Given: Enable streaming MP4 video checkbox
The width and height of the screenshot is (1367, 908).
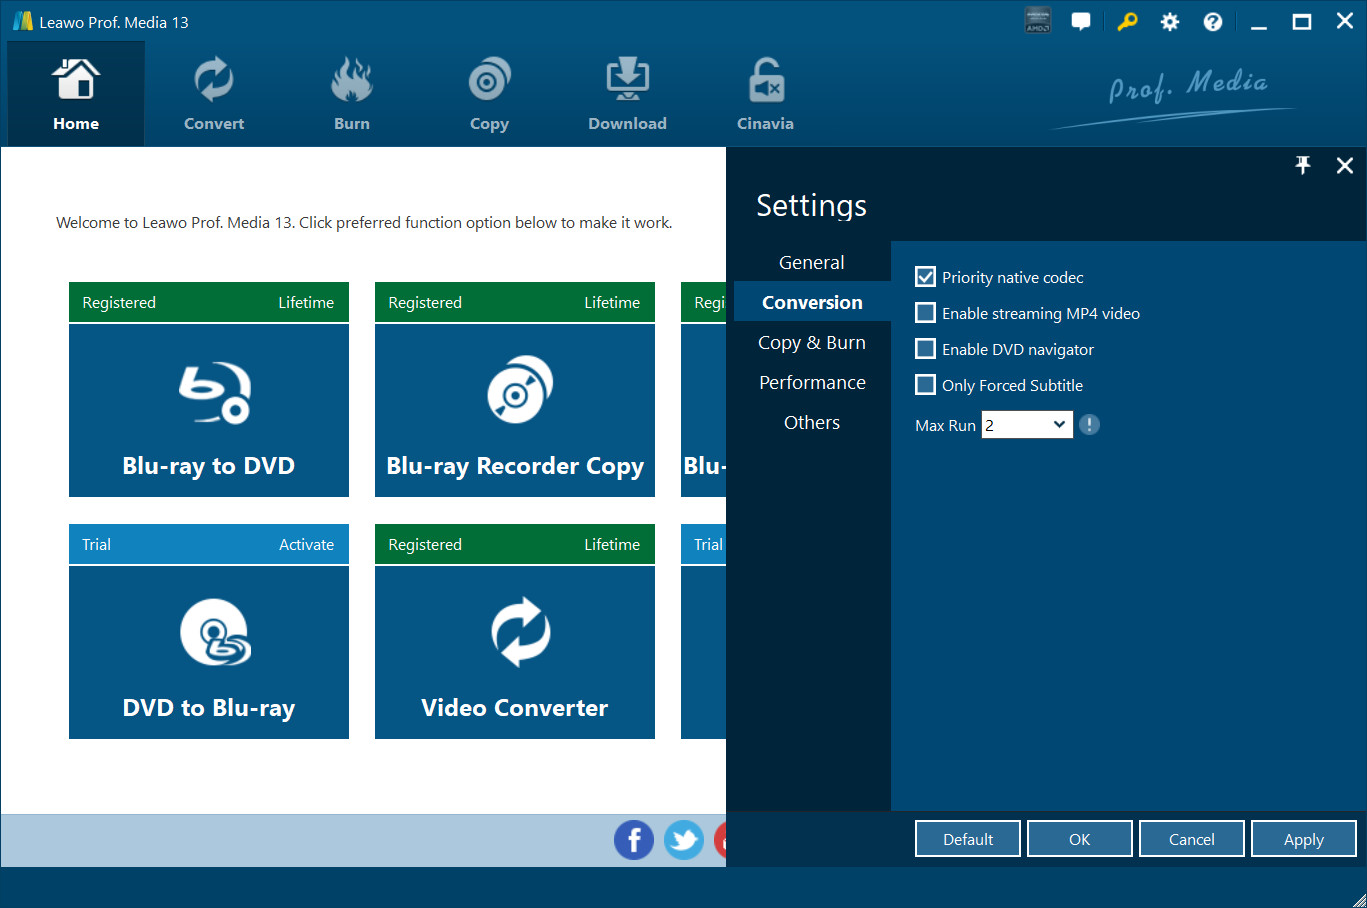Looking at the screenshot, I should (x=926, y=313).
